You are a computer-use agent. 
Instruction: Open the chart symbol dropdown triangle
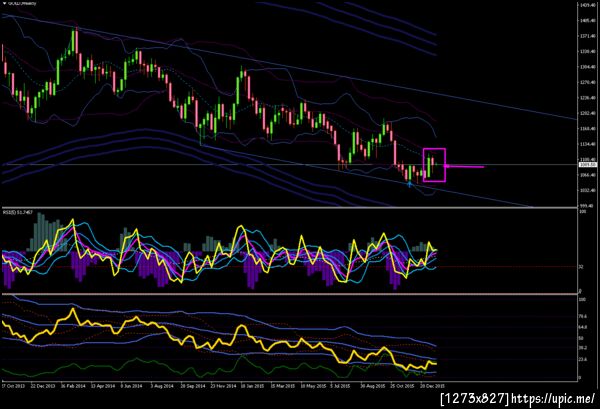pos(5,3)
